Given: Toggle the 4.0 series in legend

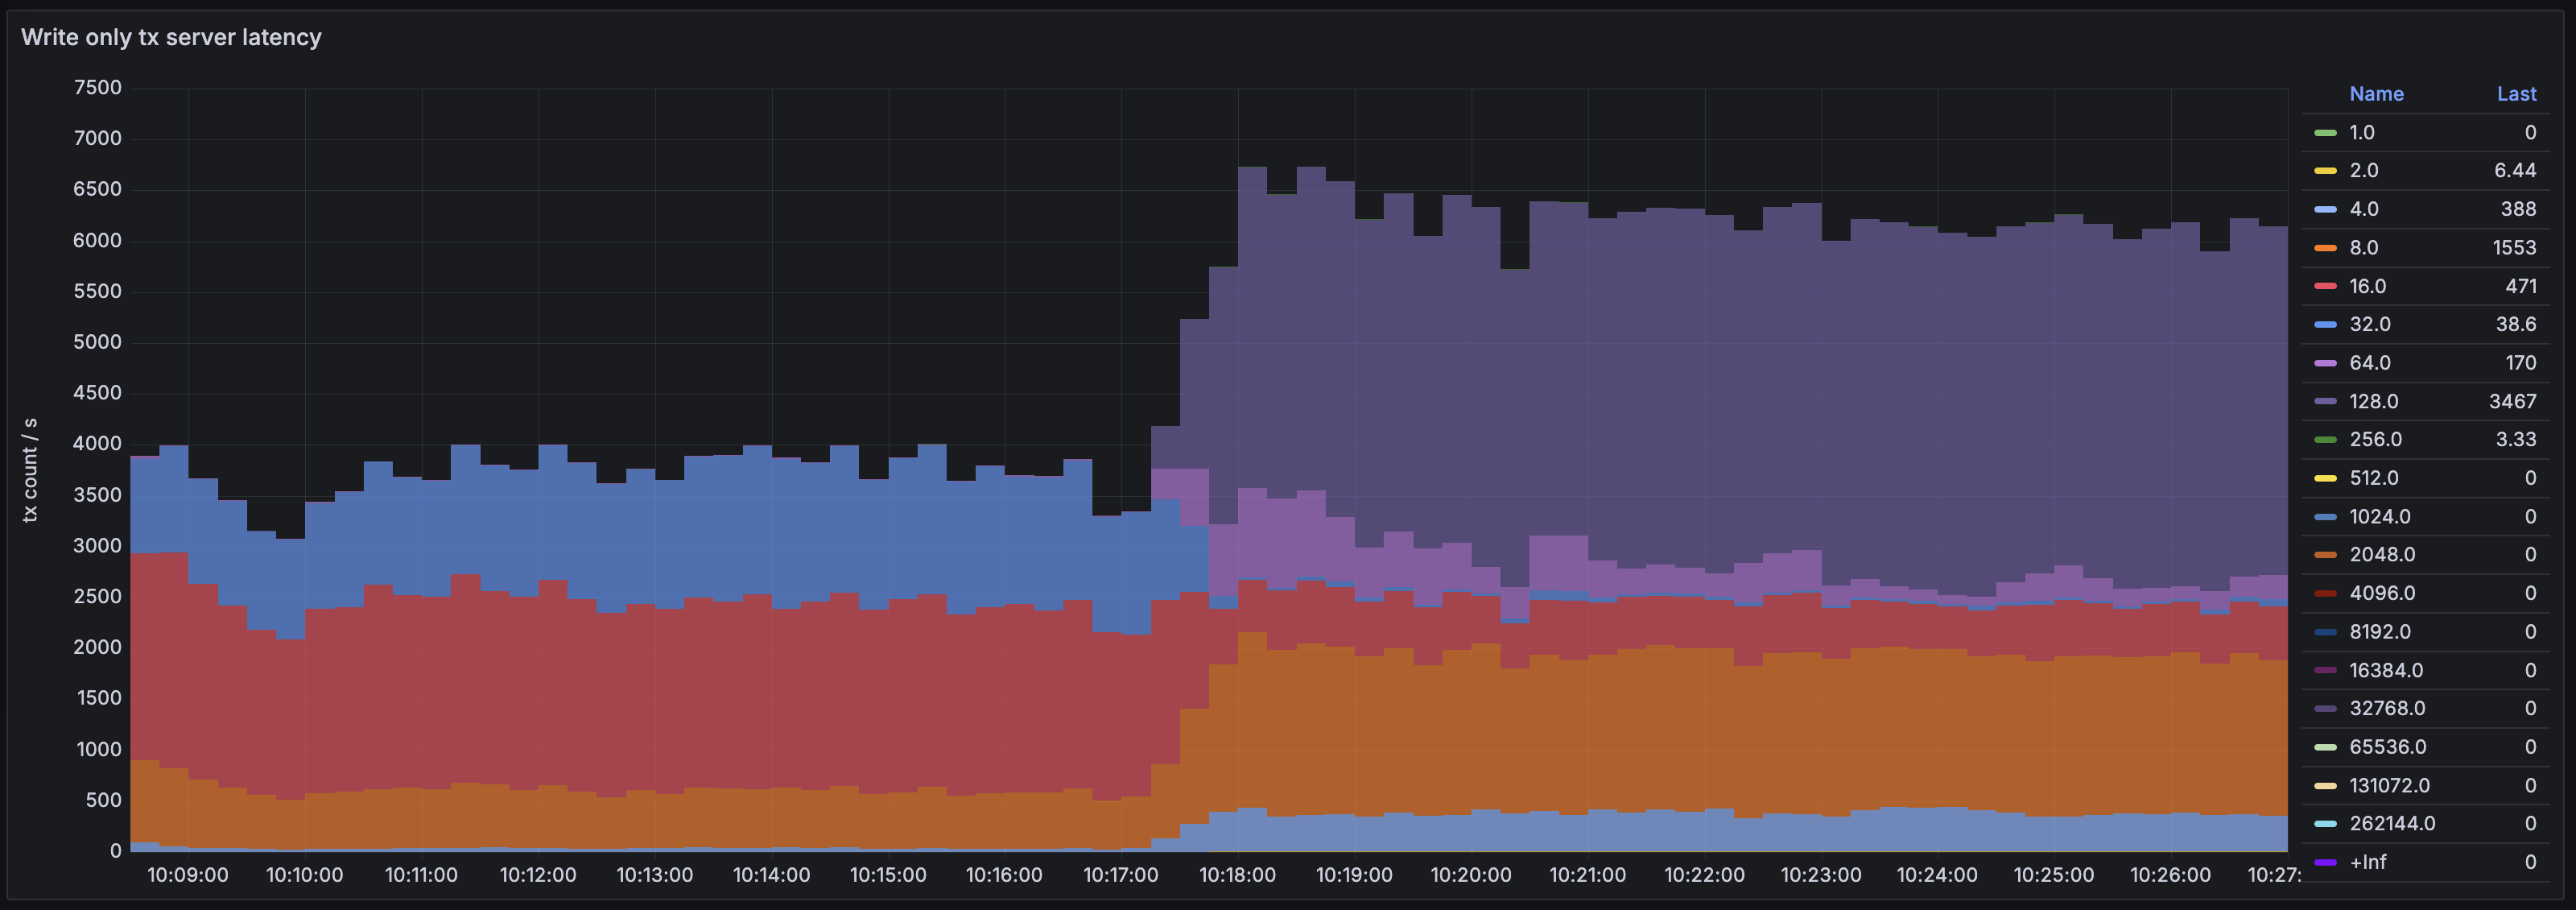Looking at the screenshot, I should [2363, 209].
